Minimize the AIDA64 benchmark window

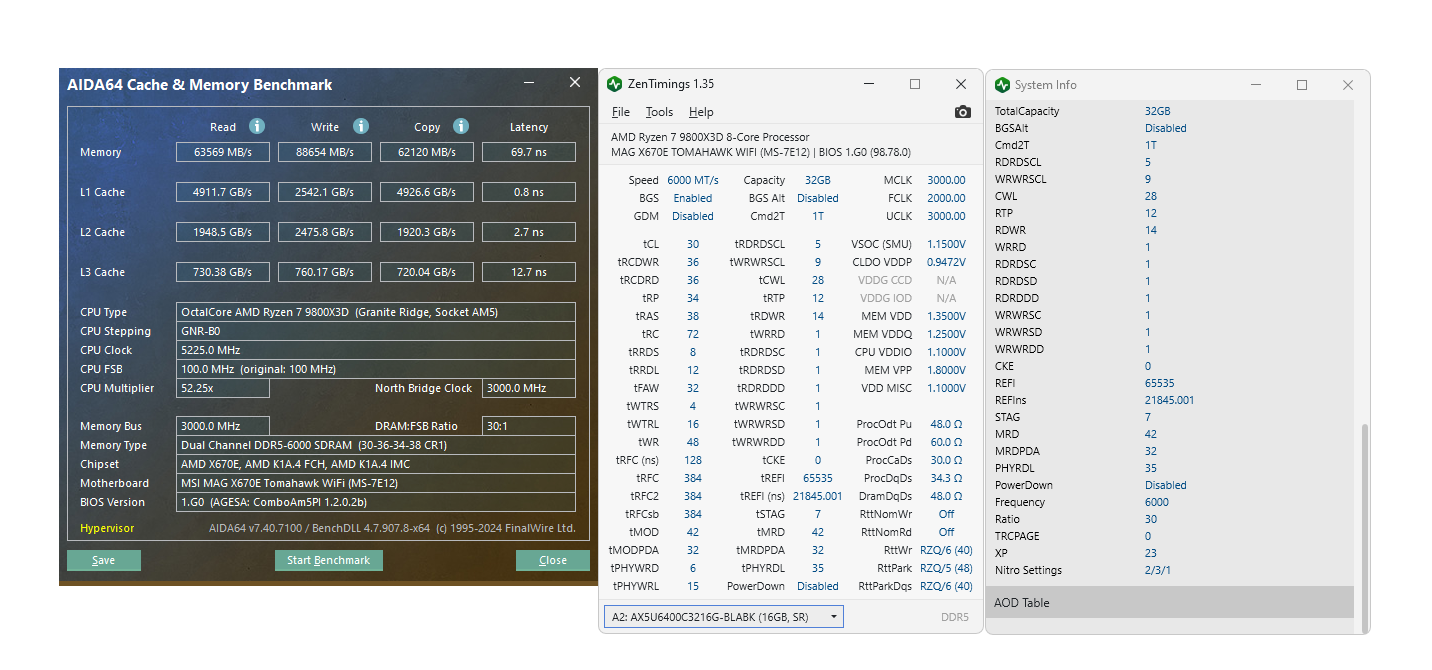(x=531, y=83)
